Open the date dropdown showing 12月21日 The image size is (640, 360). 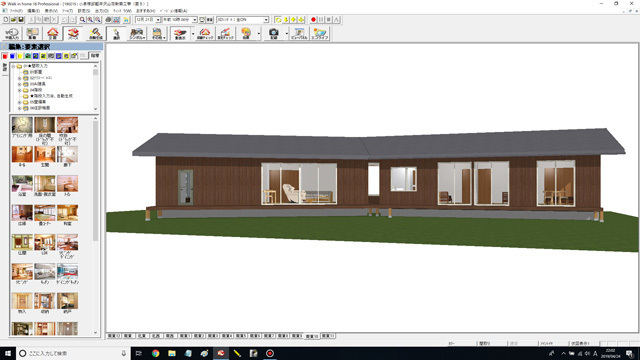coord(148,20)
